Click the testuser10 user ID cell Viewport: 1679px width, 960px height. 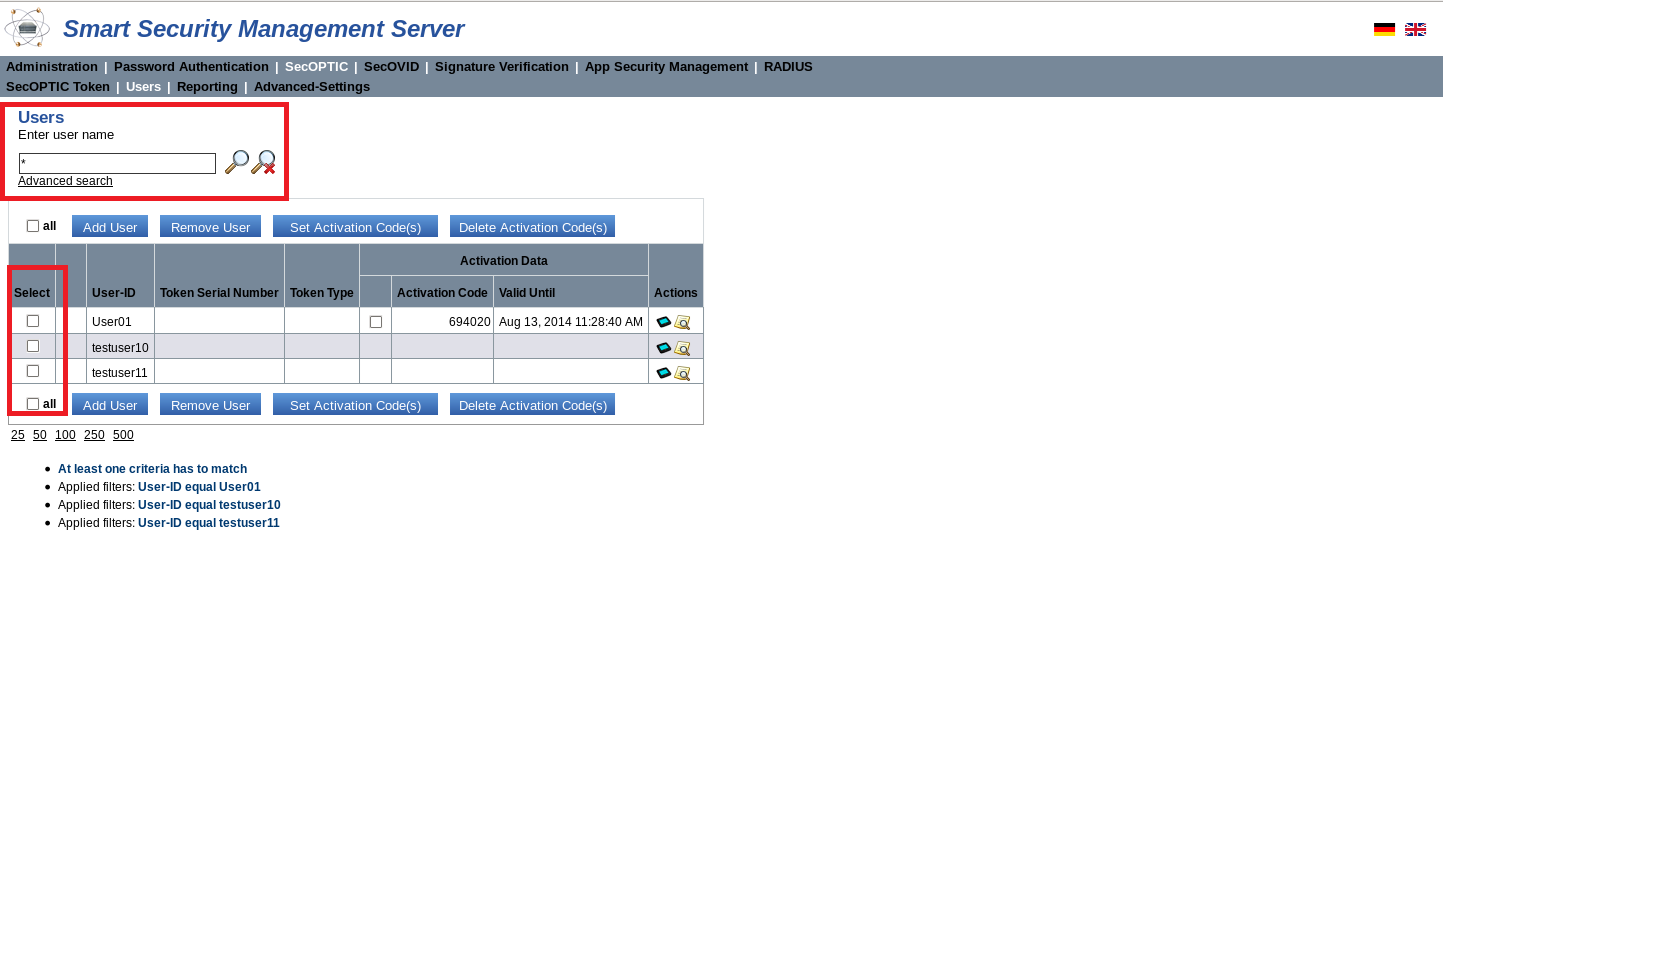(x=120, y=348)
